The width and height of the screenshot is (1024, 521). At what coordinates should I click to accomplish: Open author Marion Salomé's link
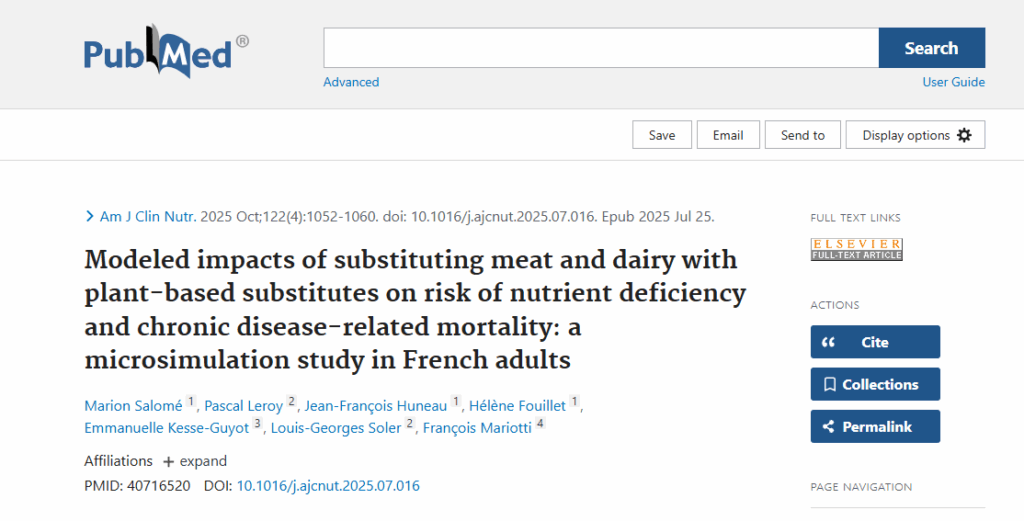[x=133, y=406]
